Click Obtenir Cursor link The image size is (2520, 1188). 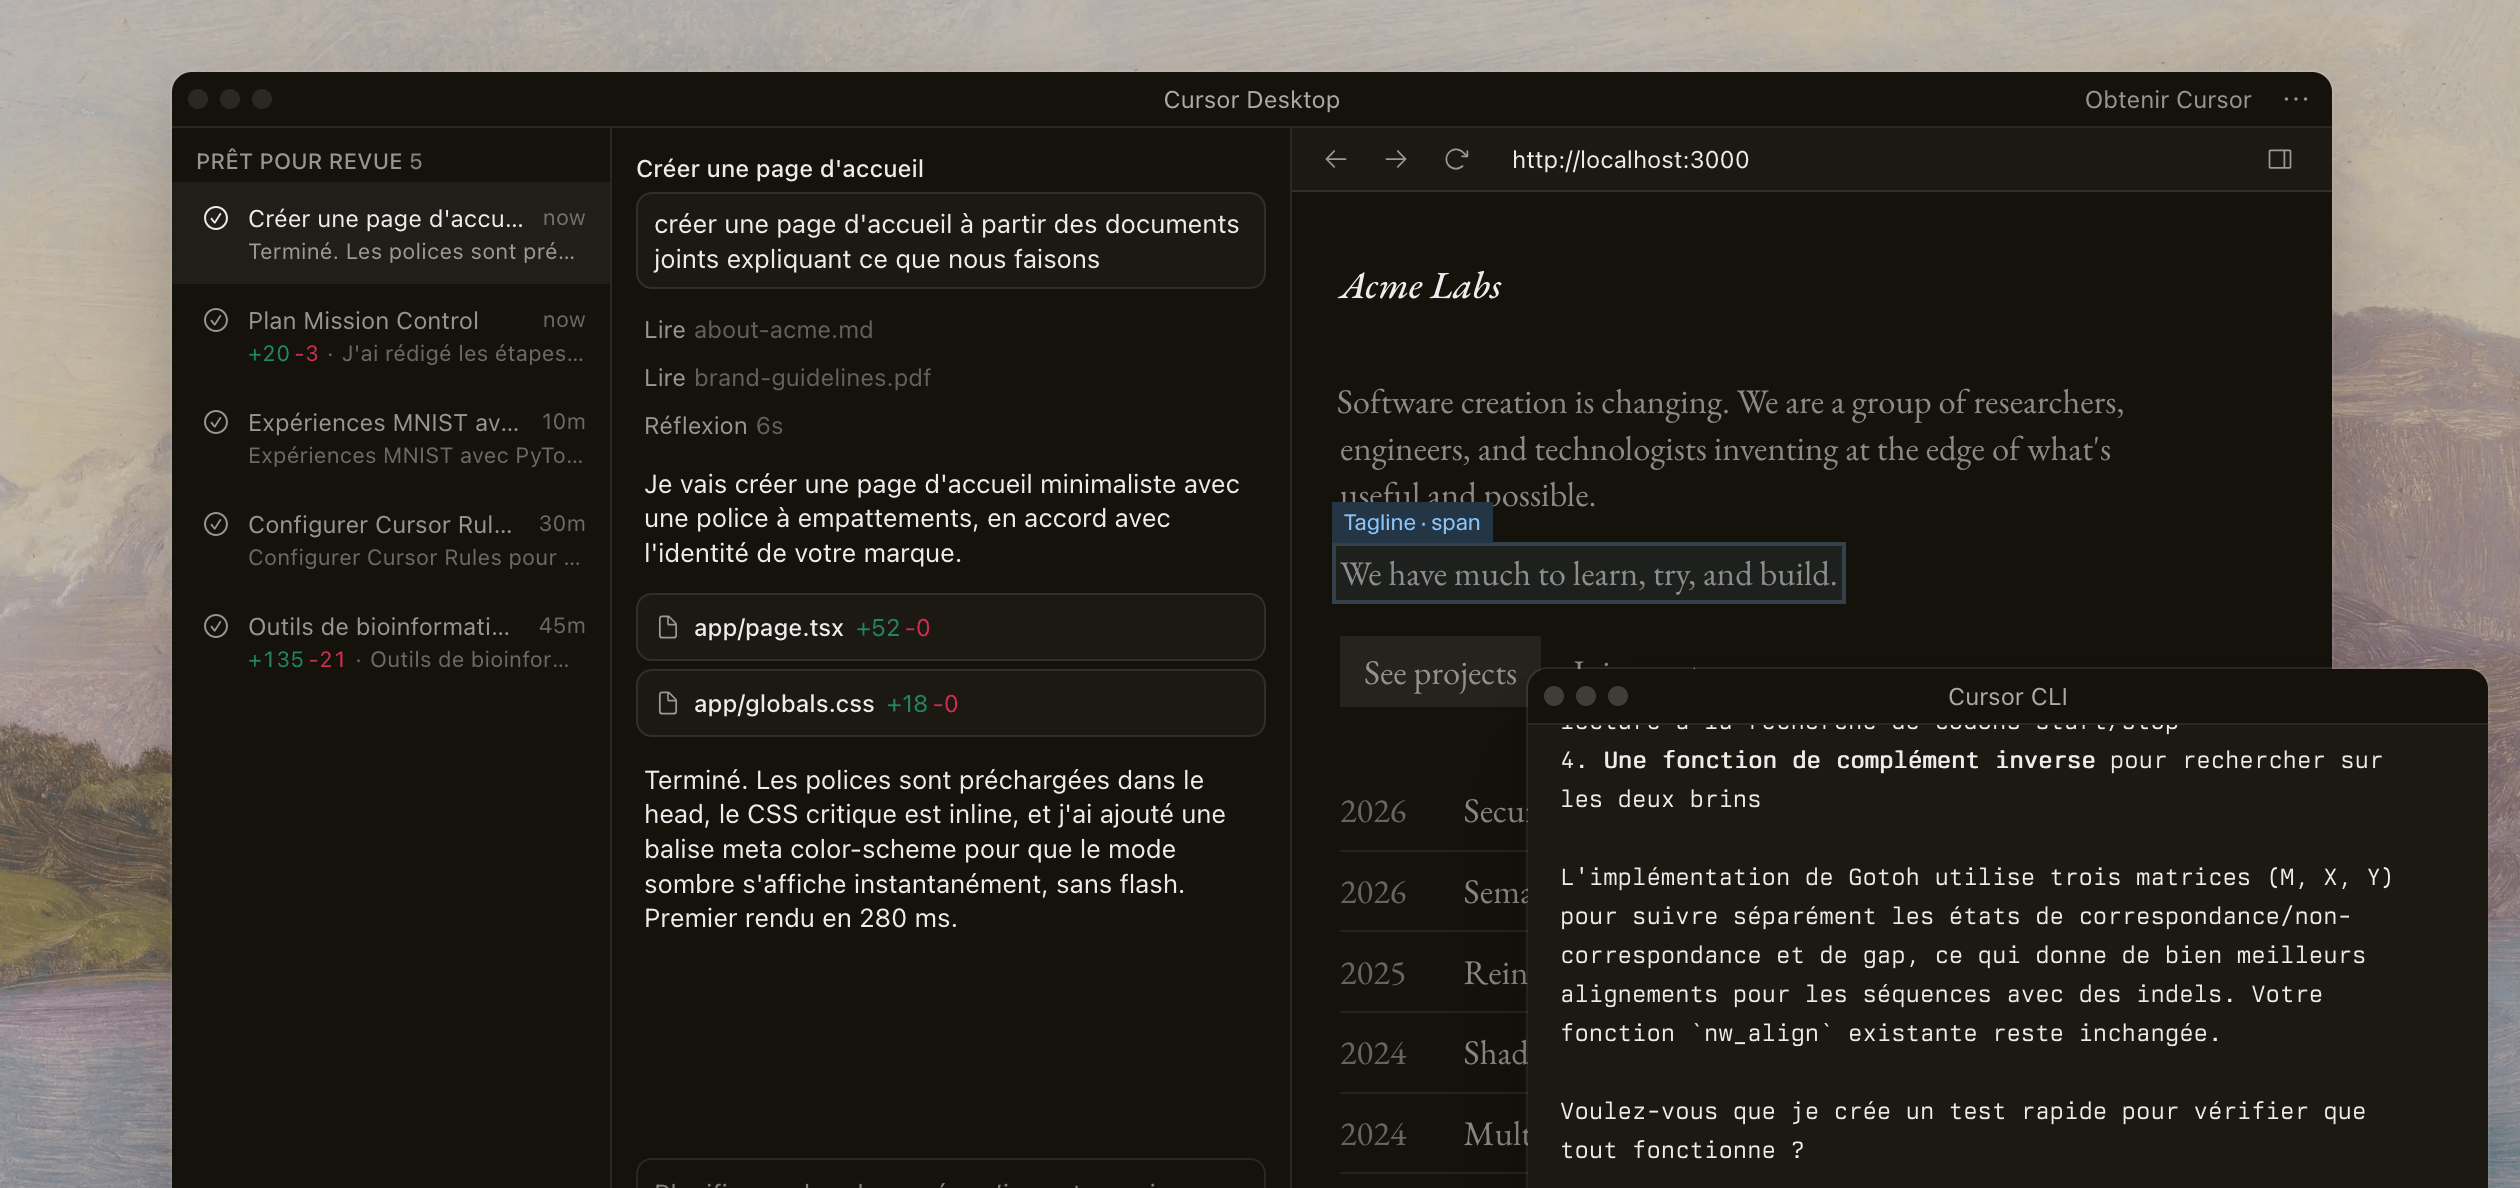coord(2168,100)
